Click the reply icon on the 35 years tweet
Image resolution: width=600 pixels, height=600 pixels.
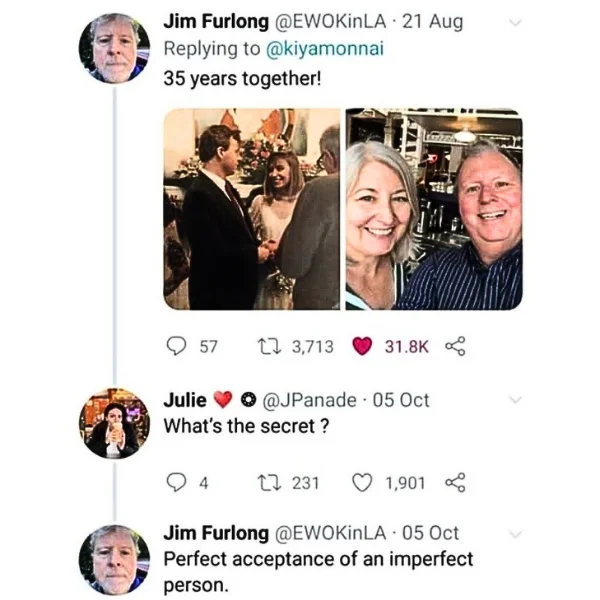[175, 346]
